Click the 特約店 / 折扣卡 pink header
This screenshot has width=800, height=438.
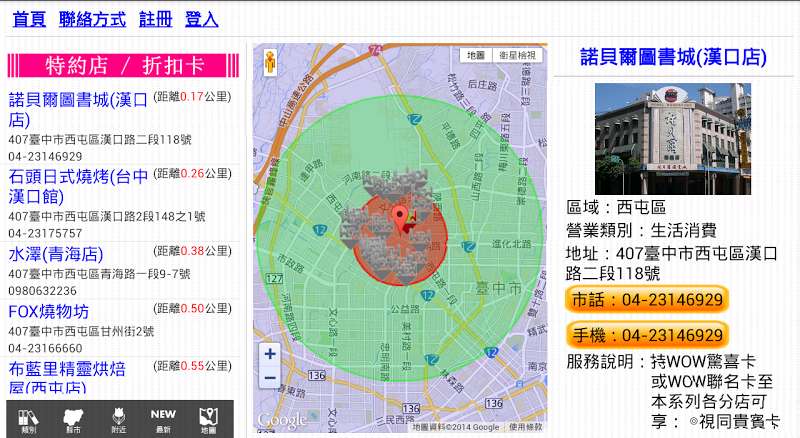(x=123, y=65)
